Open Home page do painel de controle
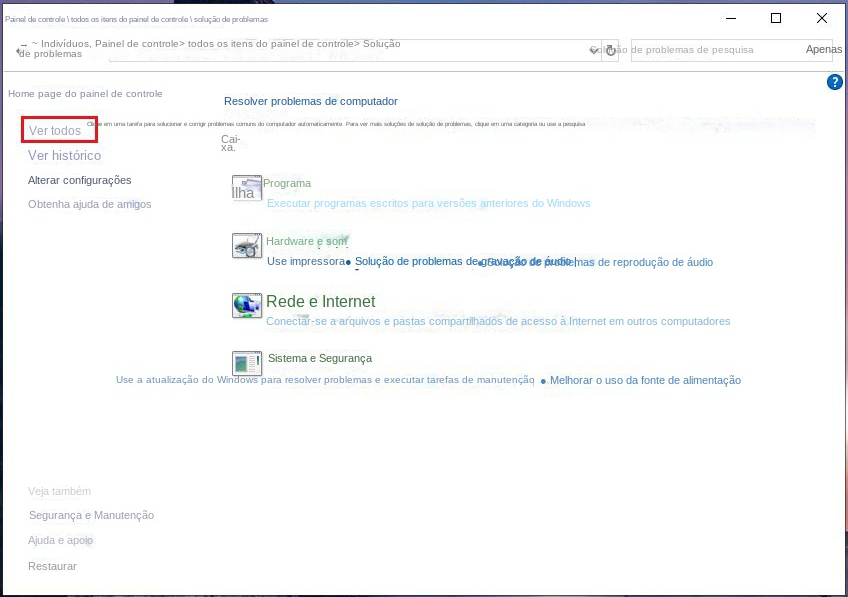This screenshot has width=848, height=597. click(x=85, y=94)
